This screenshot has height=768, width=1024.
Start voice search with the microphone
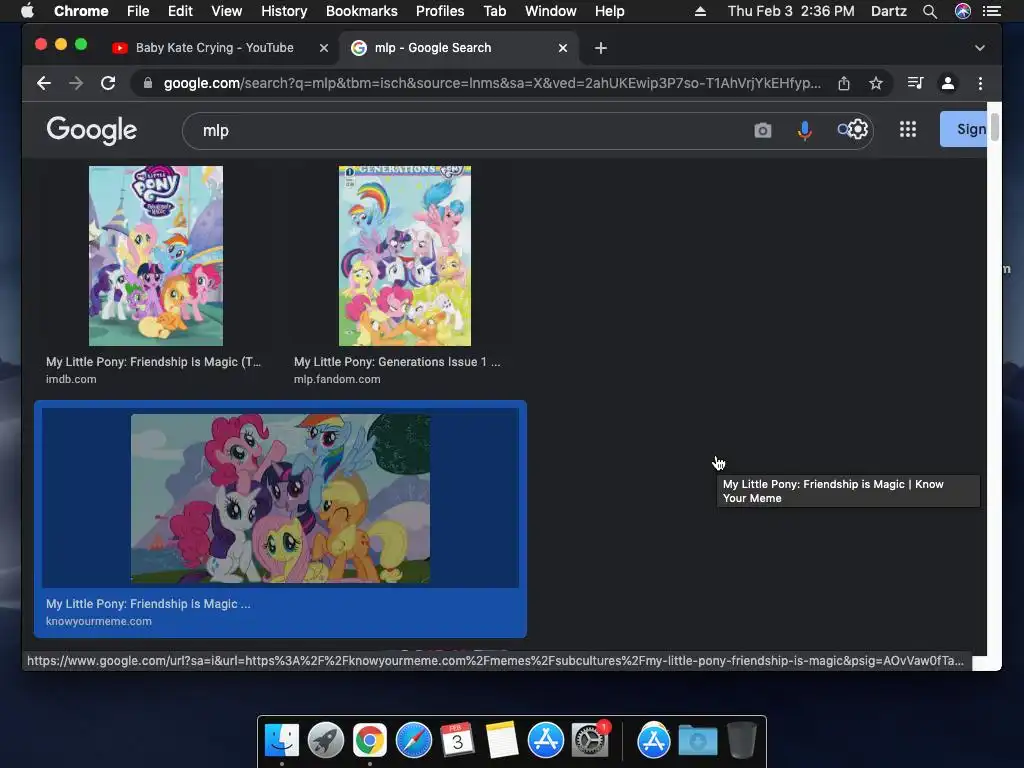(x=805, y=131)
